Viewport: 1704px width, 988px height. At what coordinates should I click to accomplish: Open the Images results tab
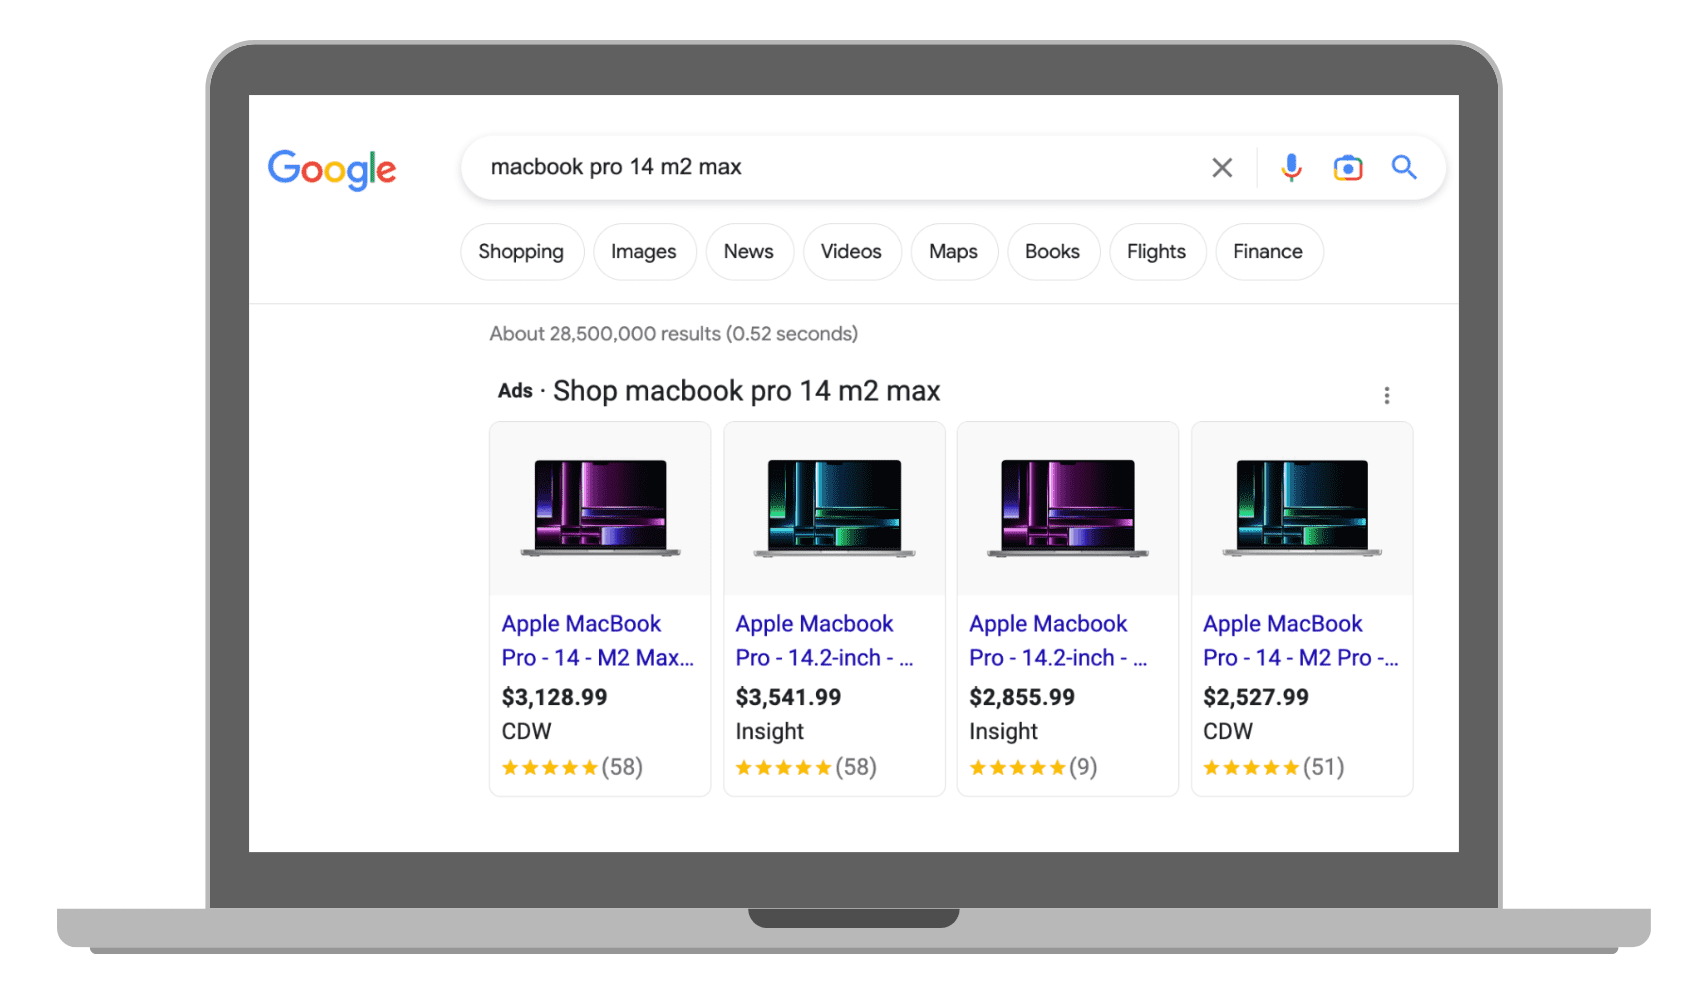click(x=644, y=252)
